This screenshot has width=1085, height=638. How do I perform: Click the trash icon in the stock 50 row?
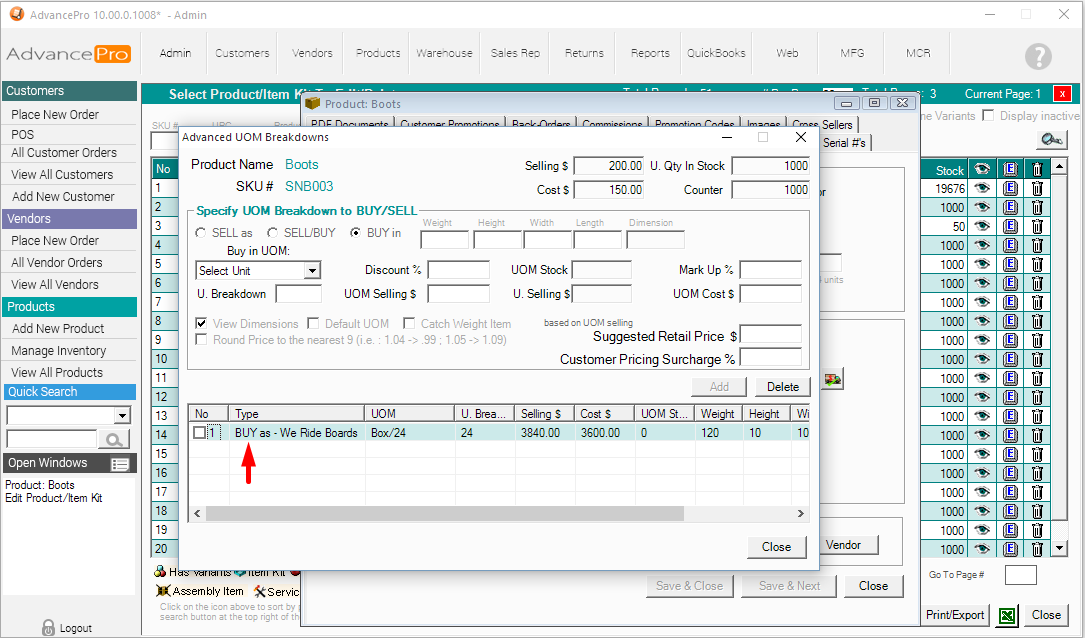click(1037, 226)
